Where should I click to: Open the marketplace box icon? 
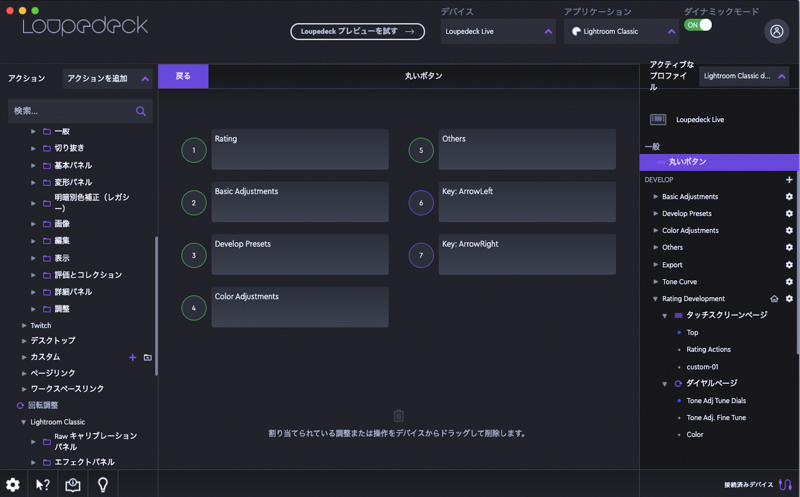[72, 485]
